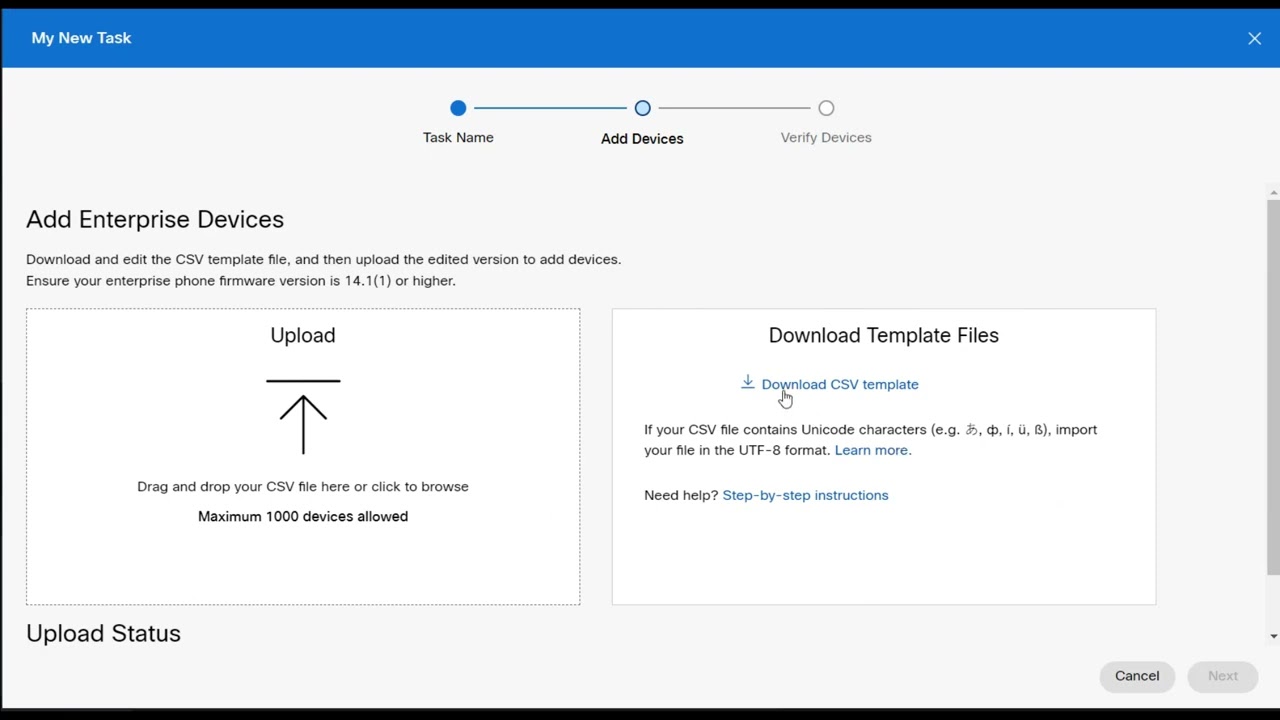This screenshot has height=720, width=1280.
Task: Select the Task Name step circle
Action: [x=458, y=108]
